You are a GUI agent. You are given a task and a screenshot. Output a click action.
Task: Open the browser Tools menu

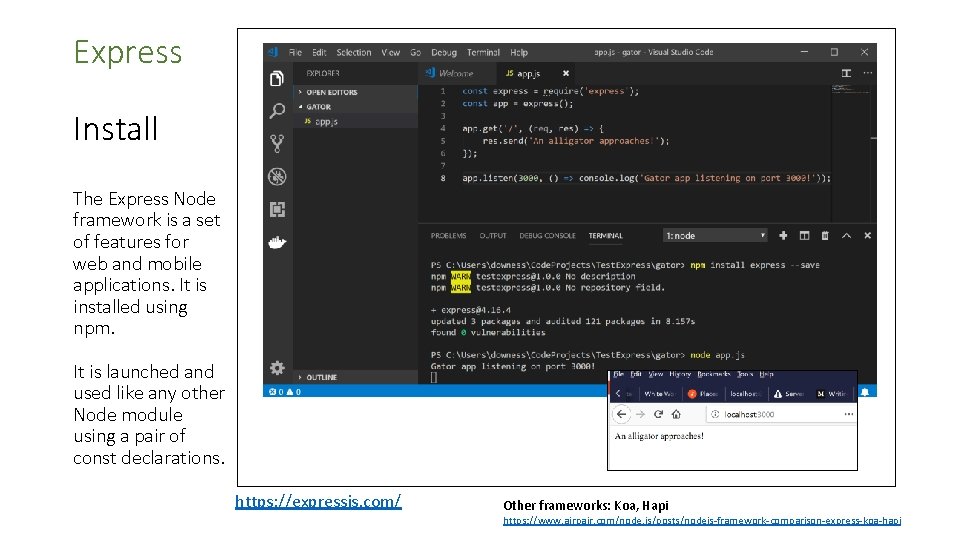(x=744, y=374)
